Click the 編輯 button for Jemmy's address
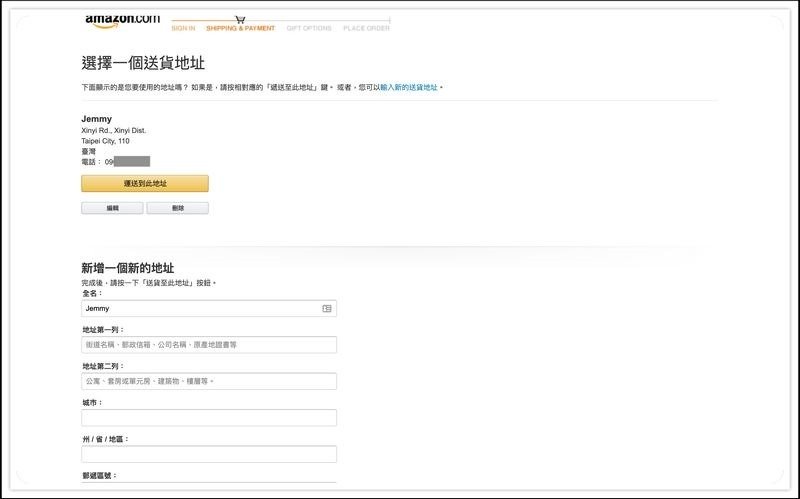Image resolution: width=800 pixels, height=499 pixels. pos(112,208)
